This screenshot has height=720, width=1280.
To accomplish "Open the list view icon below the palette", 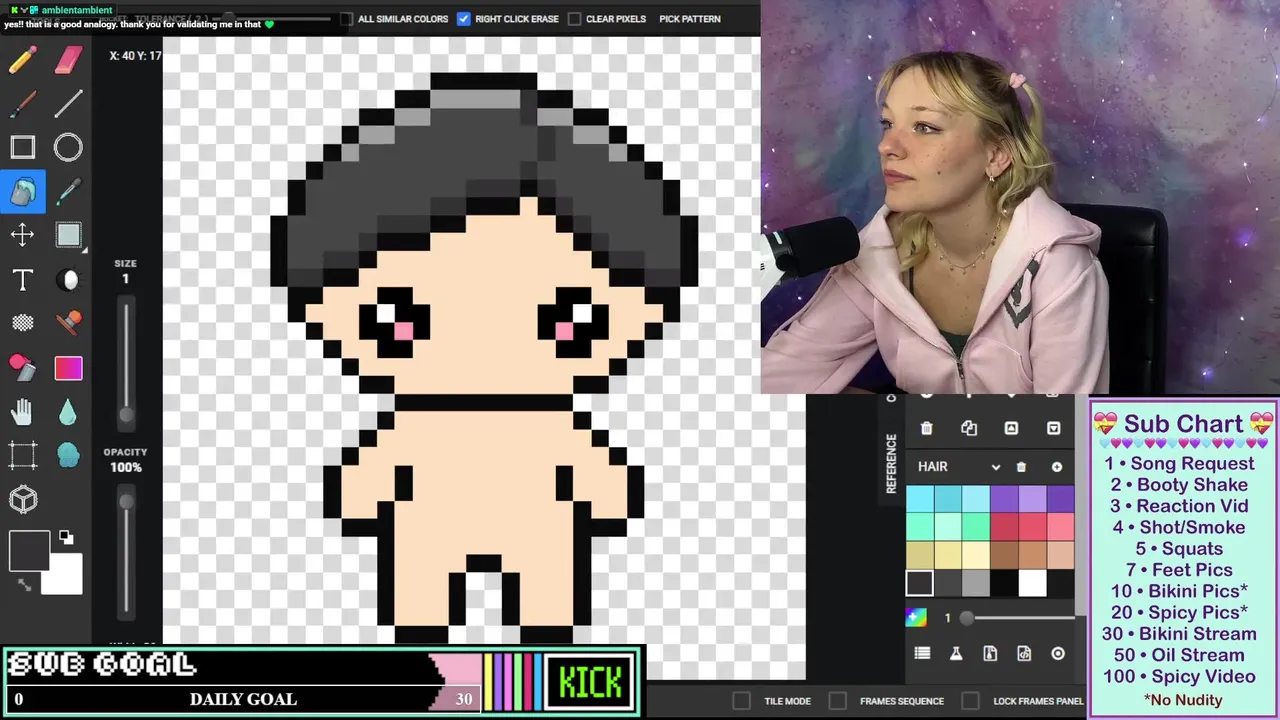I will pyautogui.click(x=922, y=654).
